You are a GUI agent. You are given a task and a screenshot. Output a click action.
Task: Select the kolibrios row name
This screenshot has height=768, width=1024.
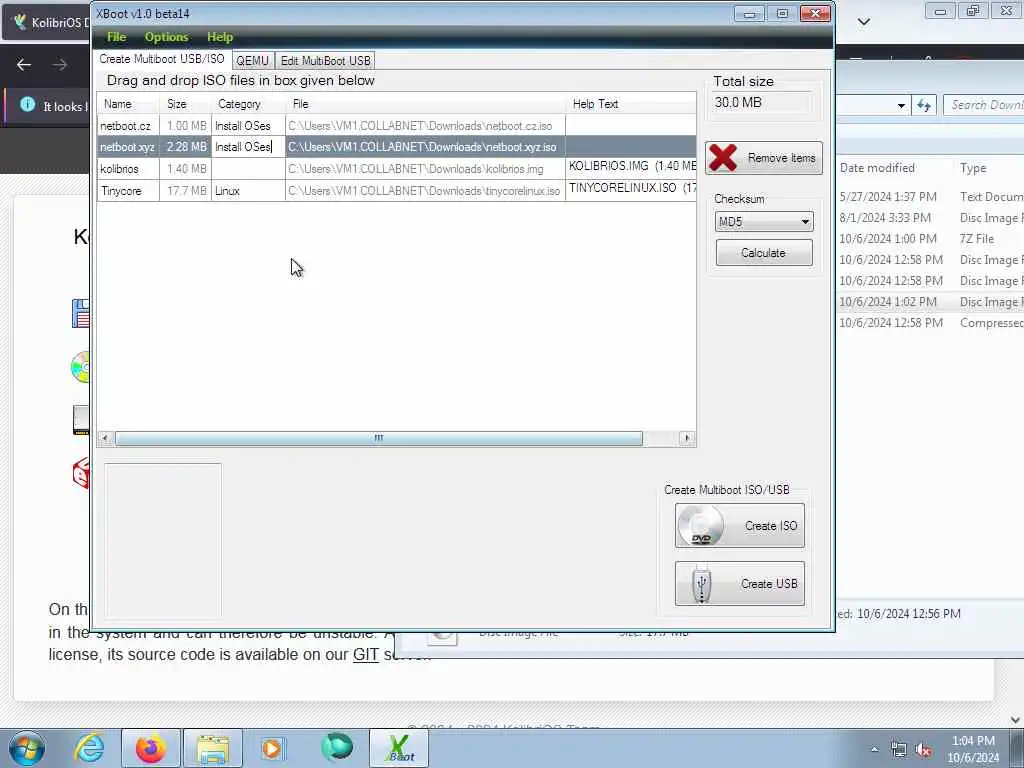(120, 169)
